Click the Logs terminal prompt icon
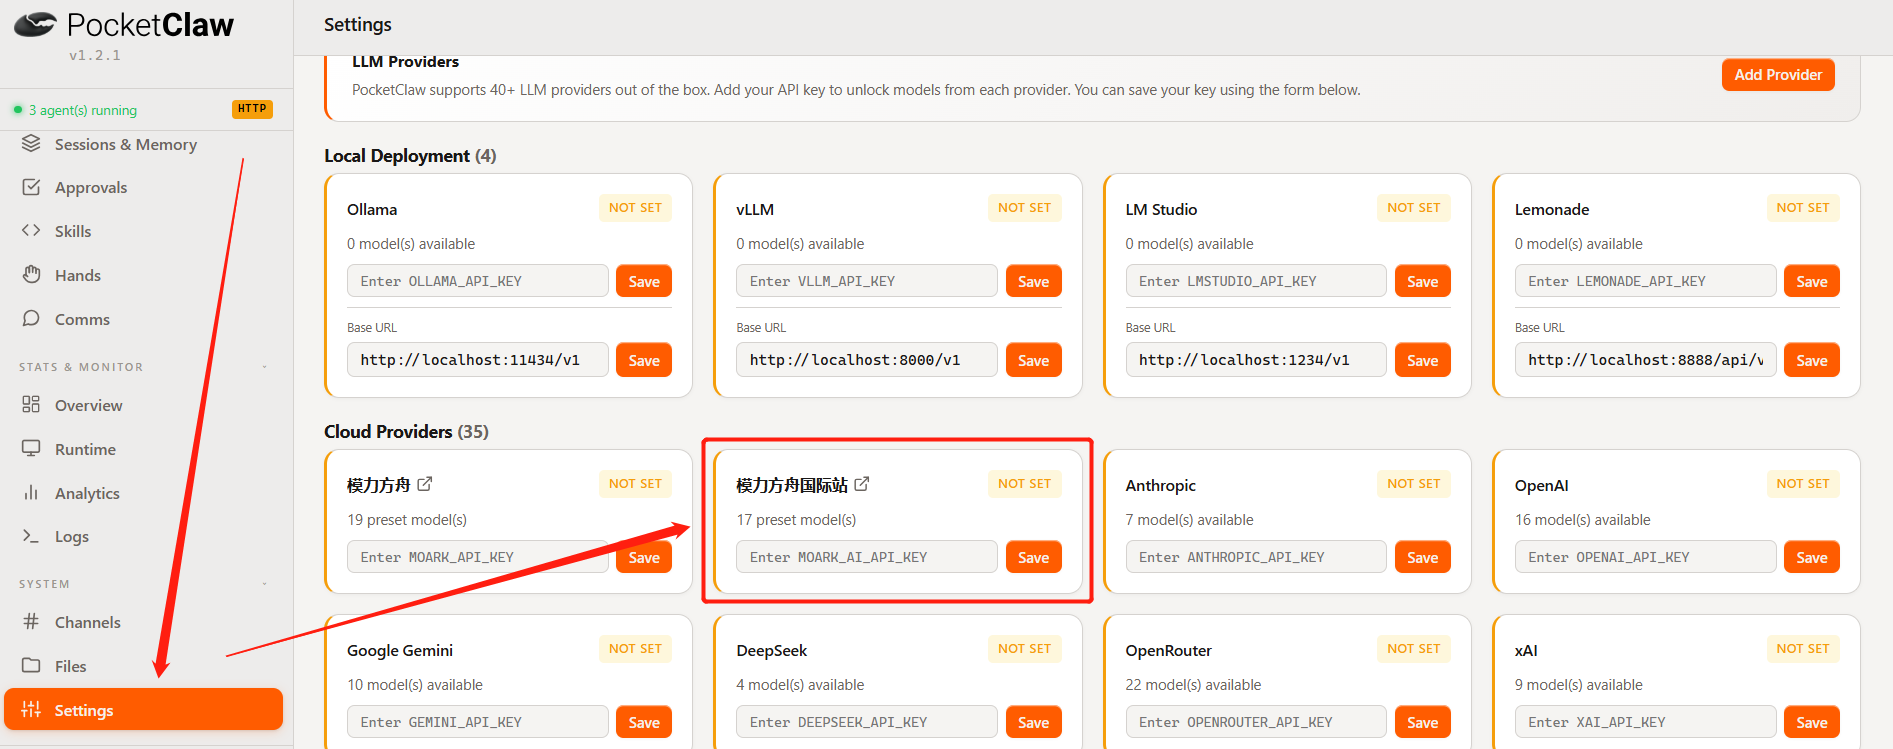 [31, 535]
